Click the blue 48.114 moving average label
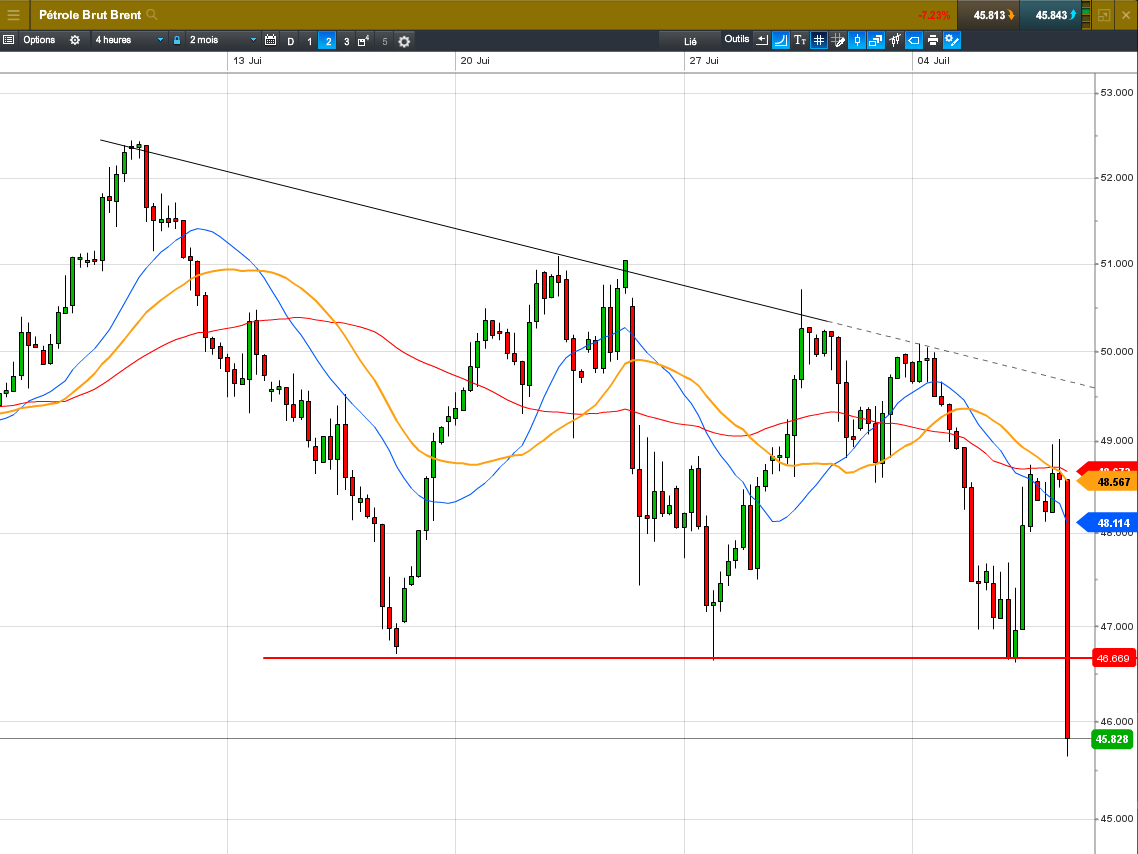This screenshot has height=854, width=1138. tap(1109, 523)
